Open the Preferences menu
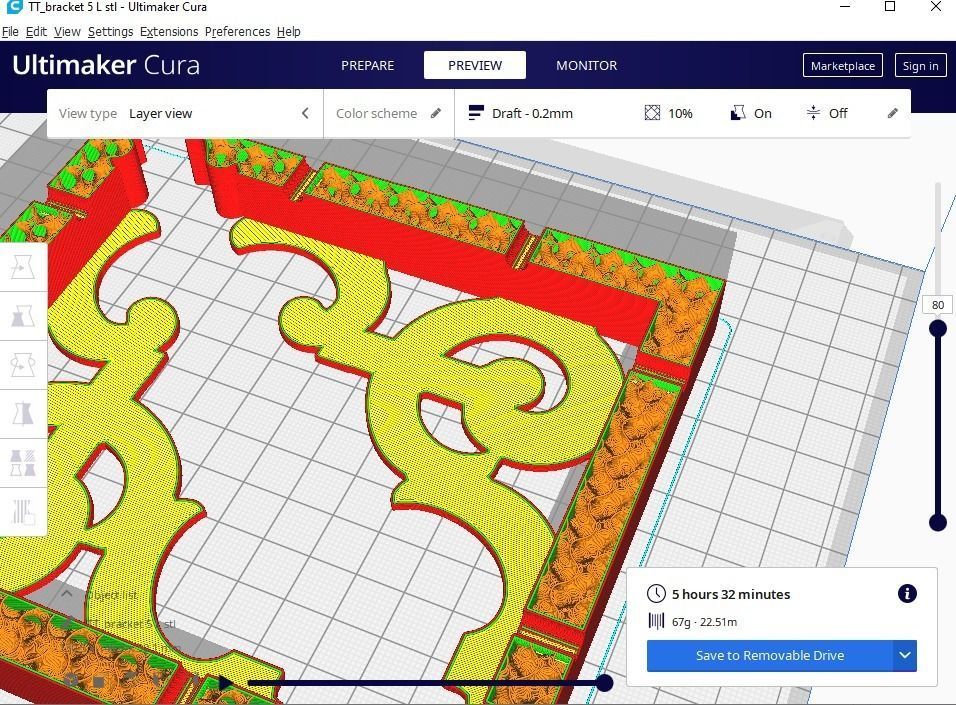 [237, 32]
